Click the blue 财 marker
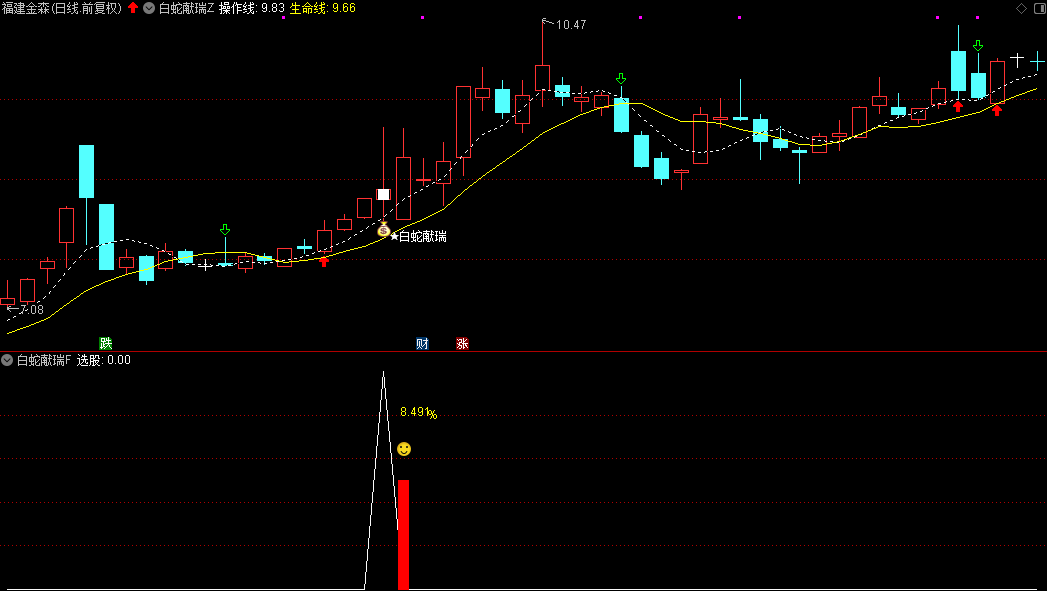 [422, 343]
